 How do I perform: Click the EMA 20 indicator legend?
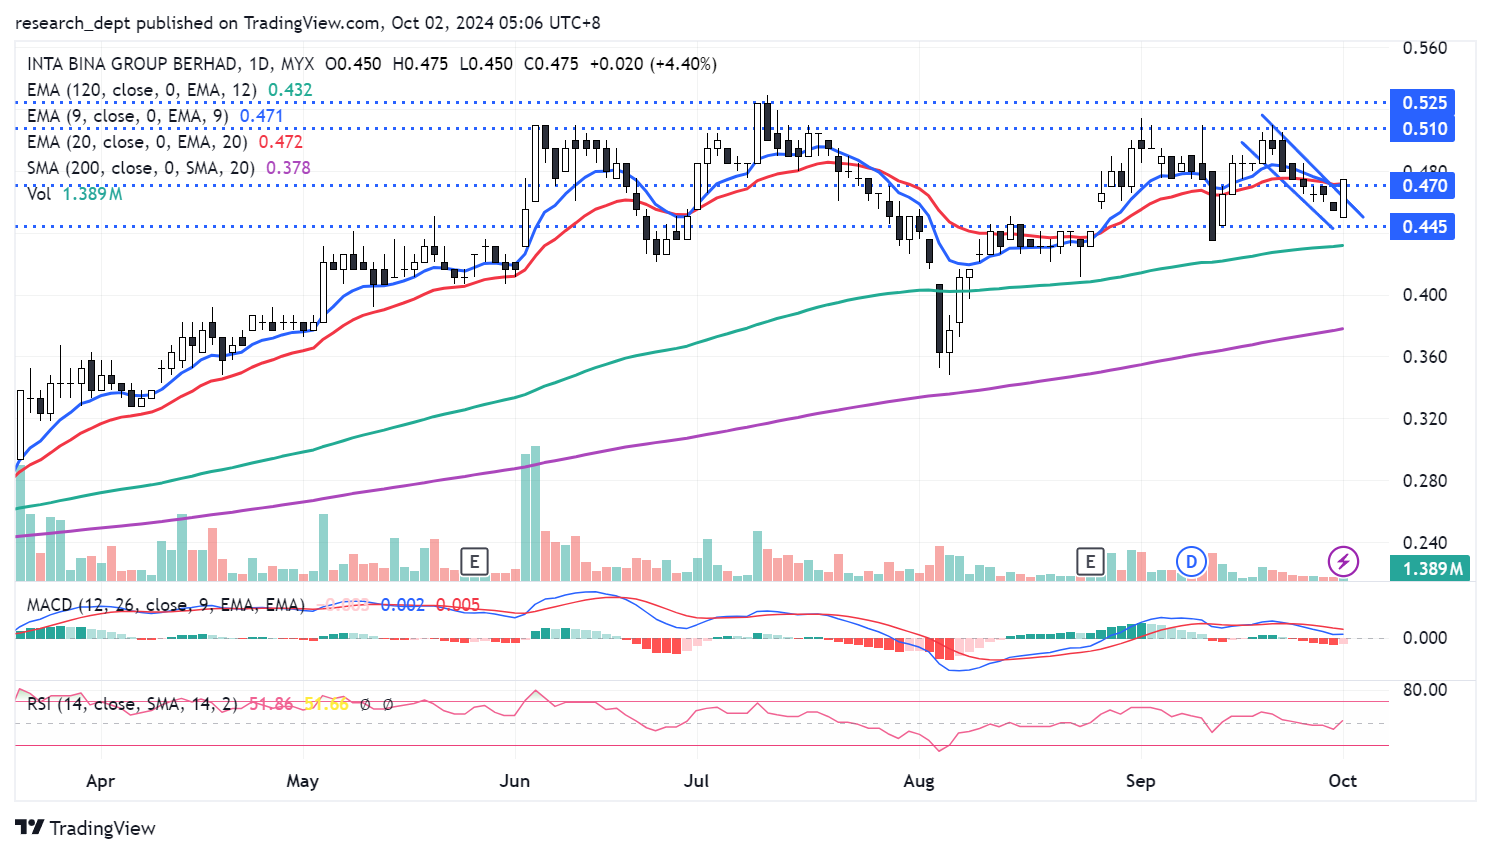pos(136,142)
